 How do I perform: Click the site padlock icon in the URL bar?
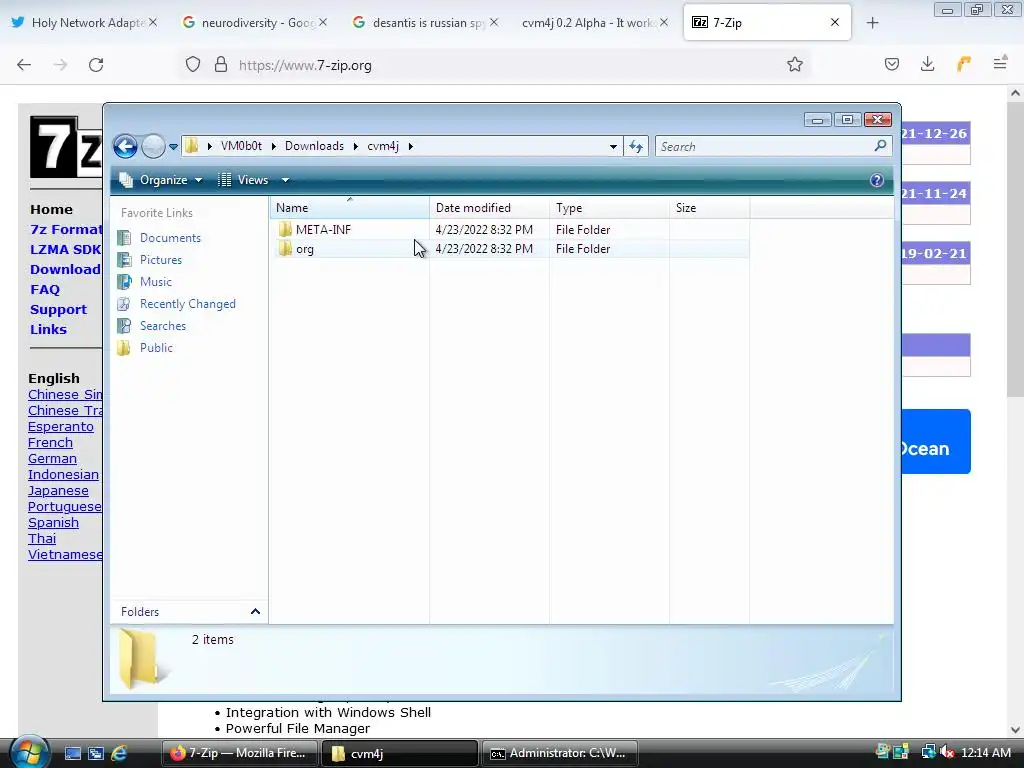[221, 65]
